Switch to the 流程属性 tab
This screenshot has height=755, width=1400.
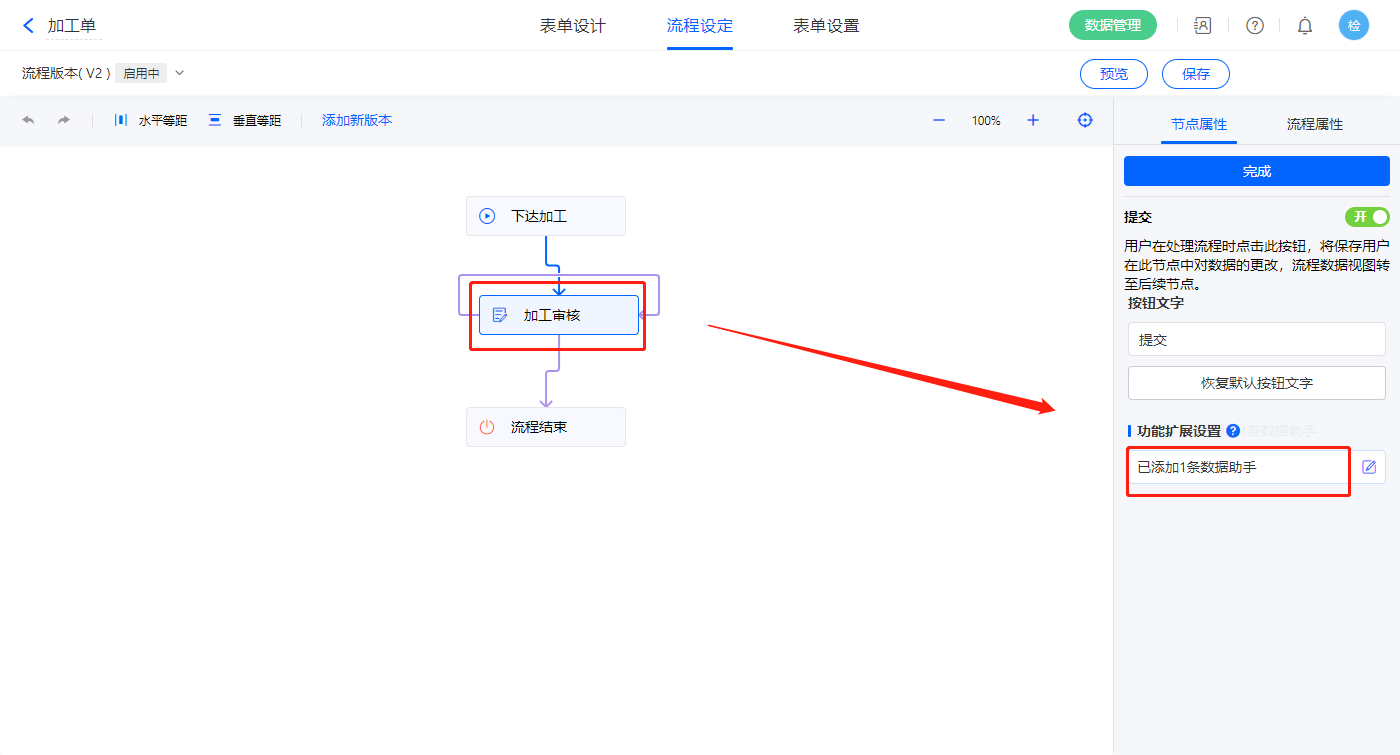(x=1314, y=124)
